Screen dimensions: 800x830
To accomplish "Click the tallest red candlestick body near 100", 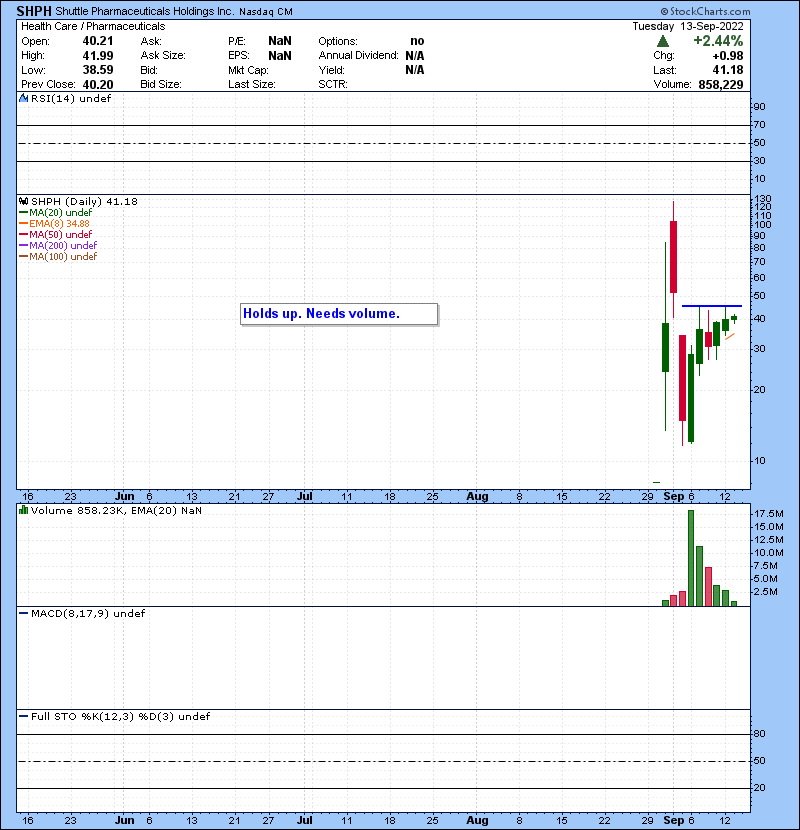I will pos(673,257).
